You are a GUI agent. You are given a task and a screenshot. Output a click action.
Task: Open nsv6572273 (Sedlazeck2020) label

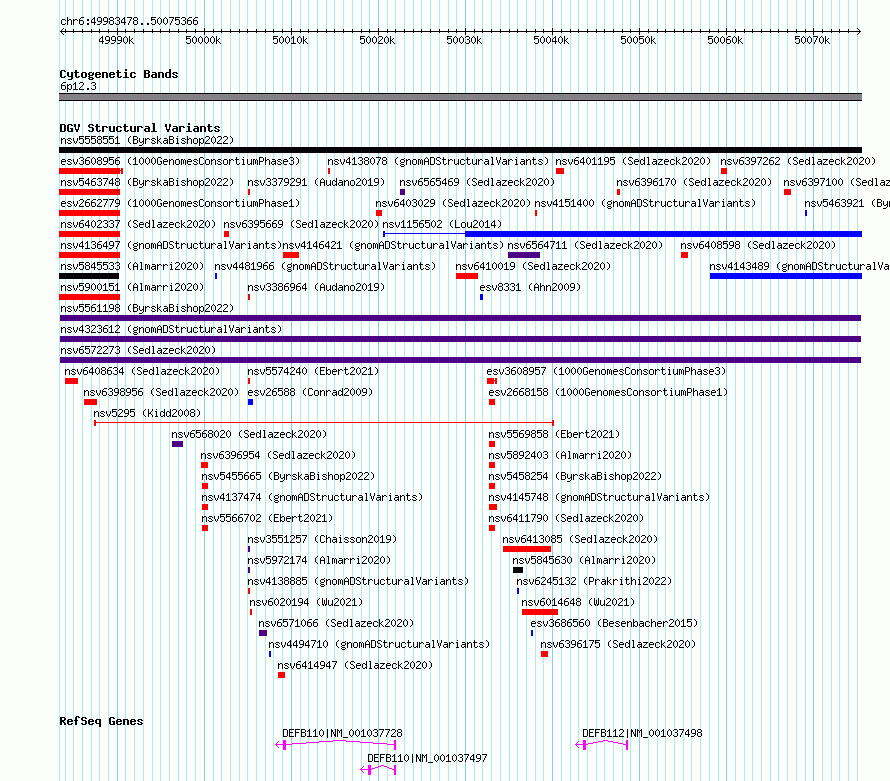(138, 350)
